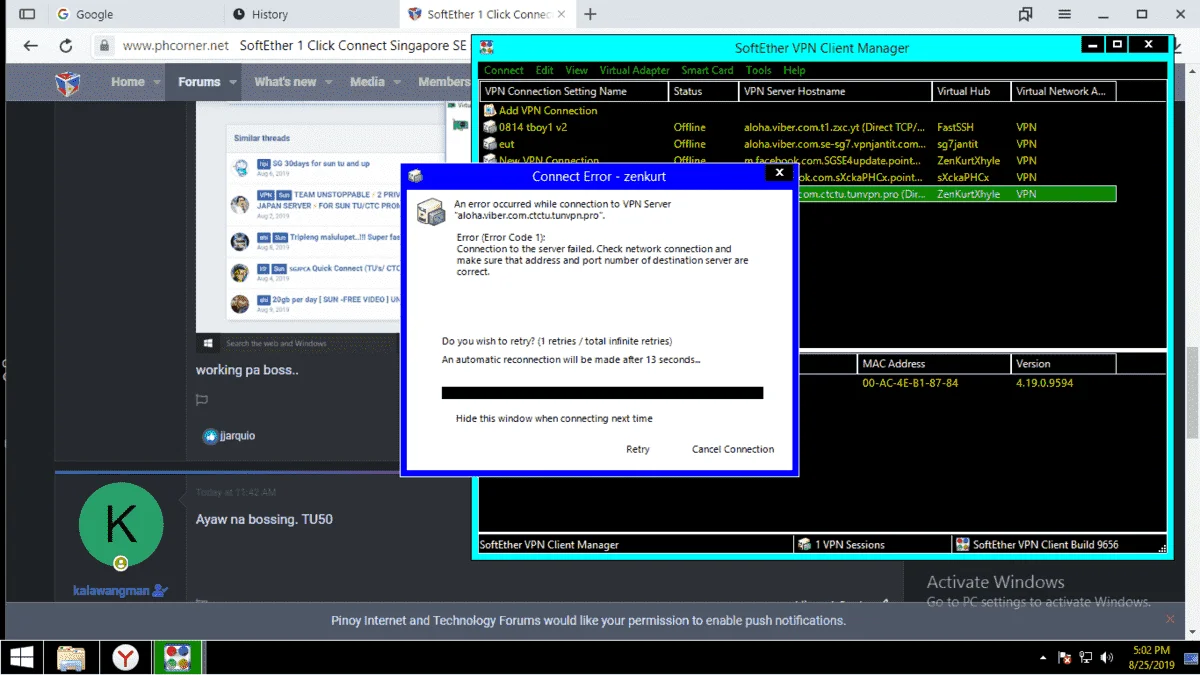The width and height of the screenshot is (1200, 675).
Task: Expand the Forums dropdown arrow
Action: click(233, 82)
